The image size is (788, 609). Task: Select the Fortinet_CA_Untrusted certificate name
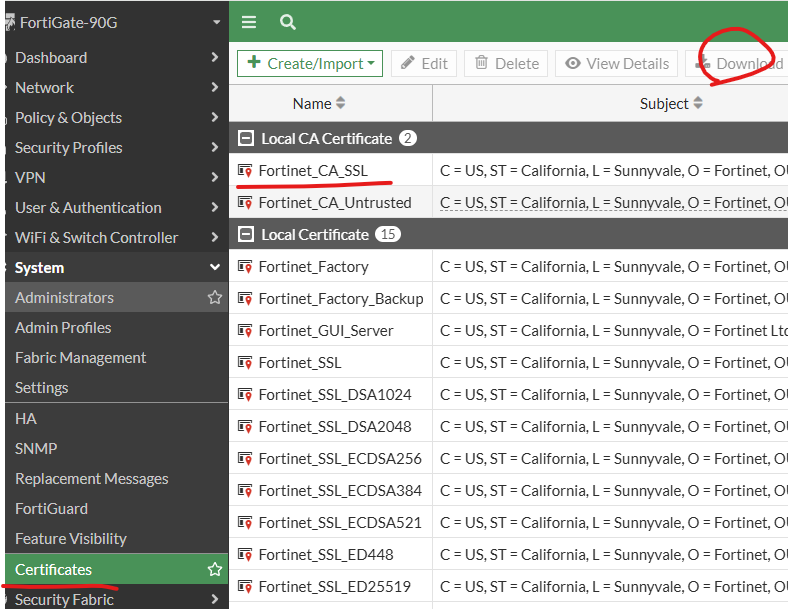[335, 202]
